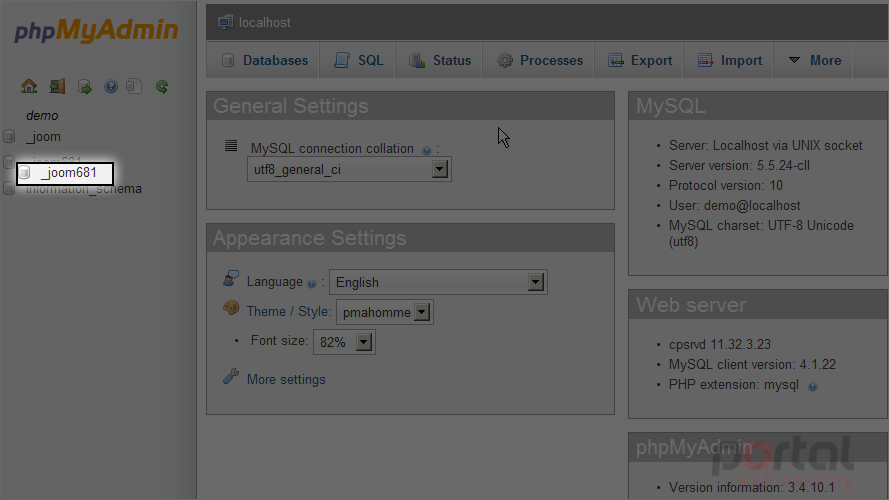Select the information_schema database
889x500 pixels.
(84, 189)
